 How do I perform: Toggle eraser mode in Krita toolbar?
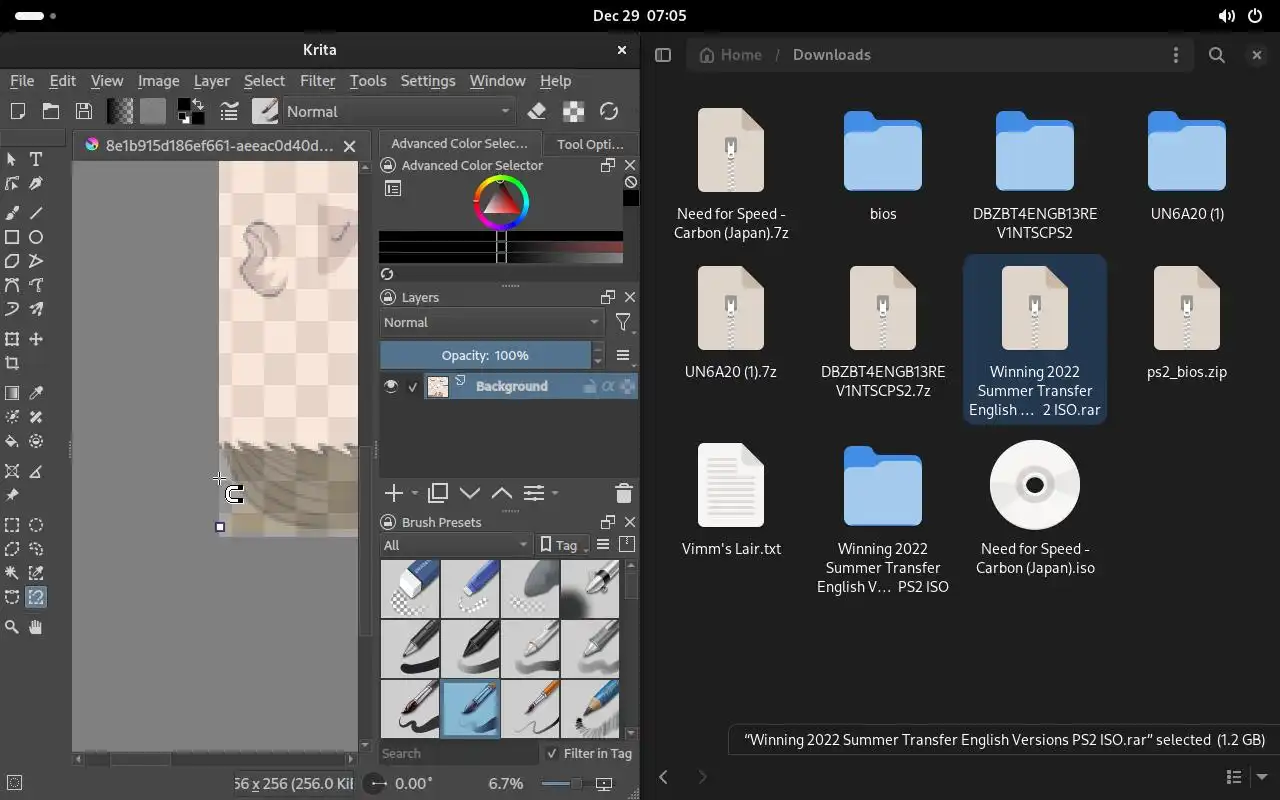pos(537,111)
